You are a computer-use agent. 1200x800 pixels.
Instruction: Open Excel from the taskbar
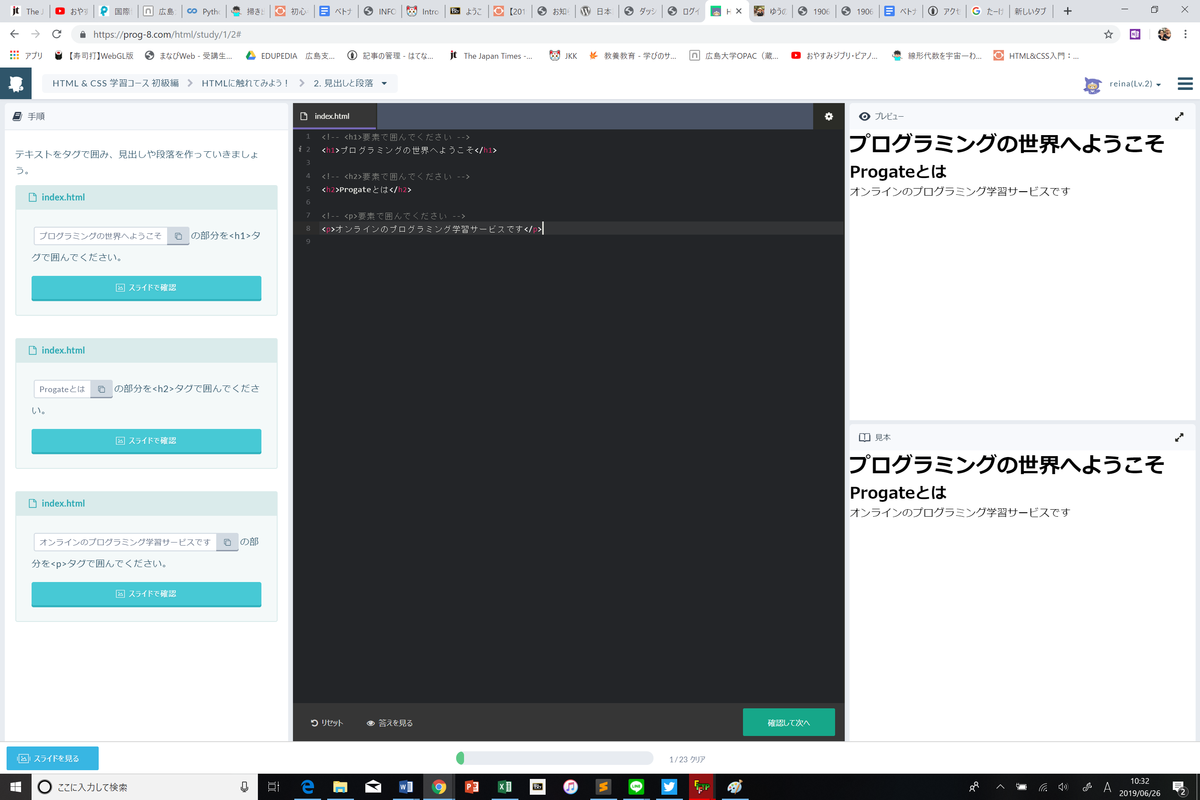tap(504, 787)
